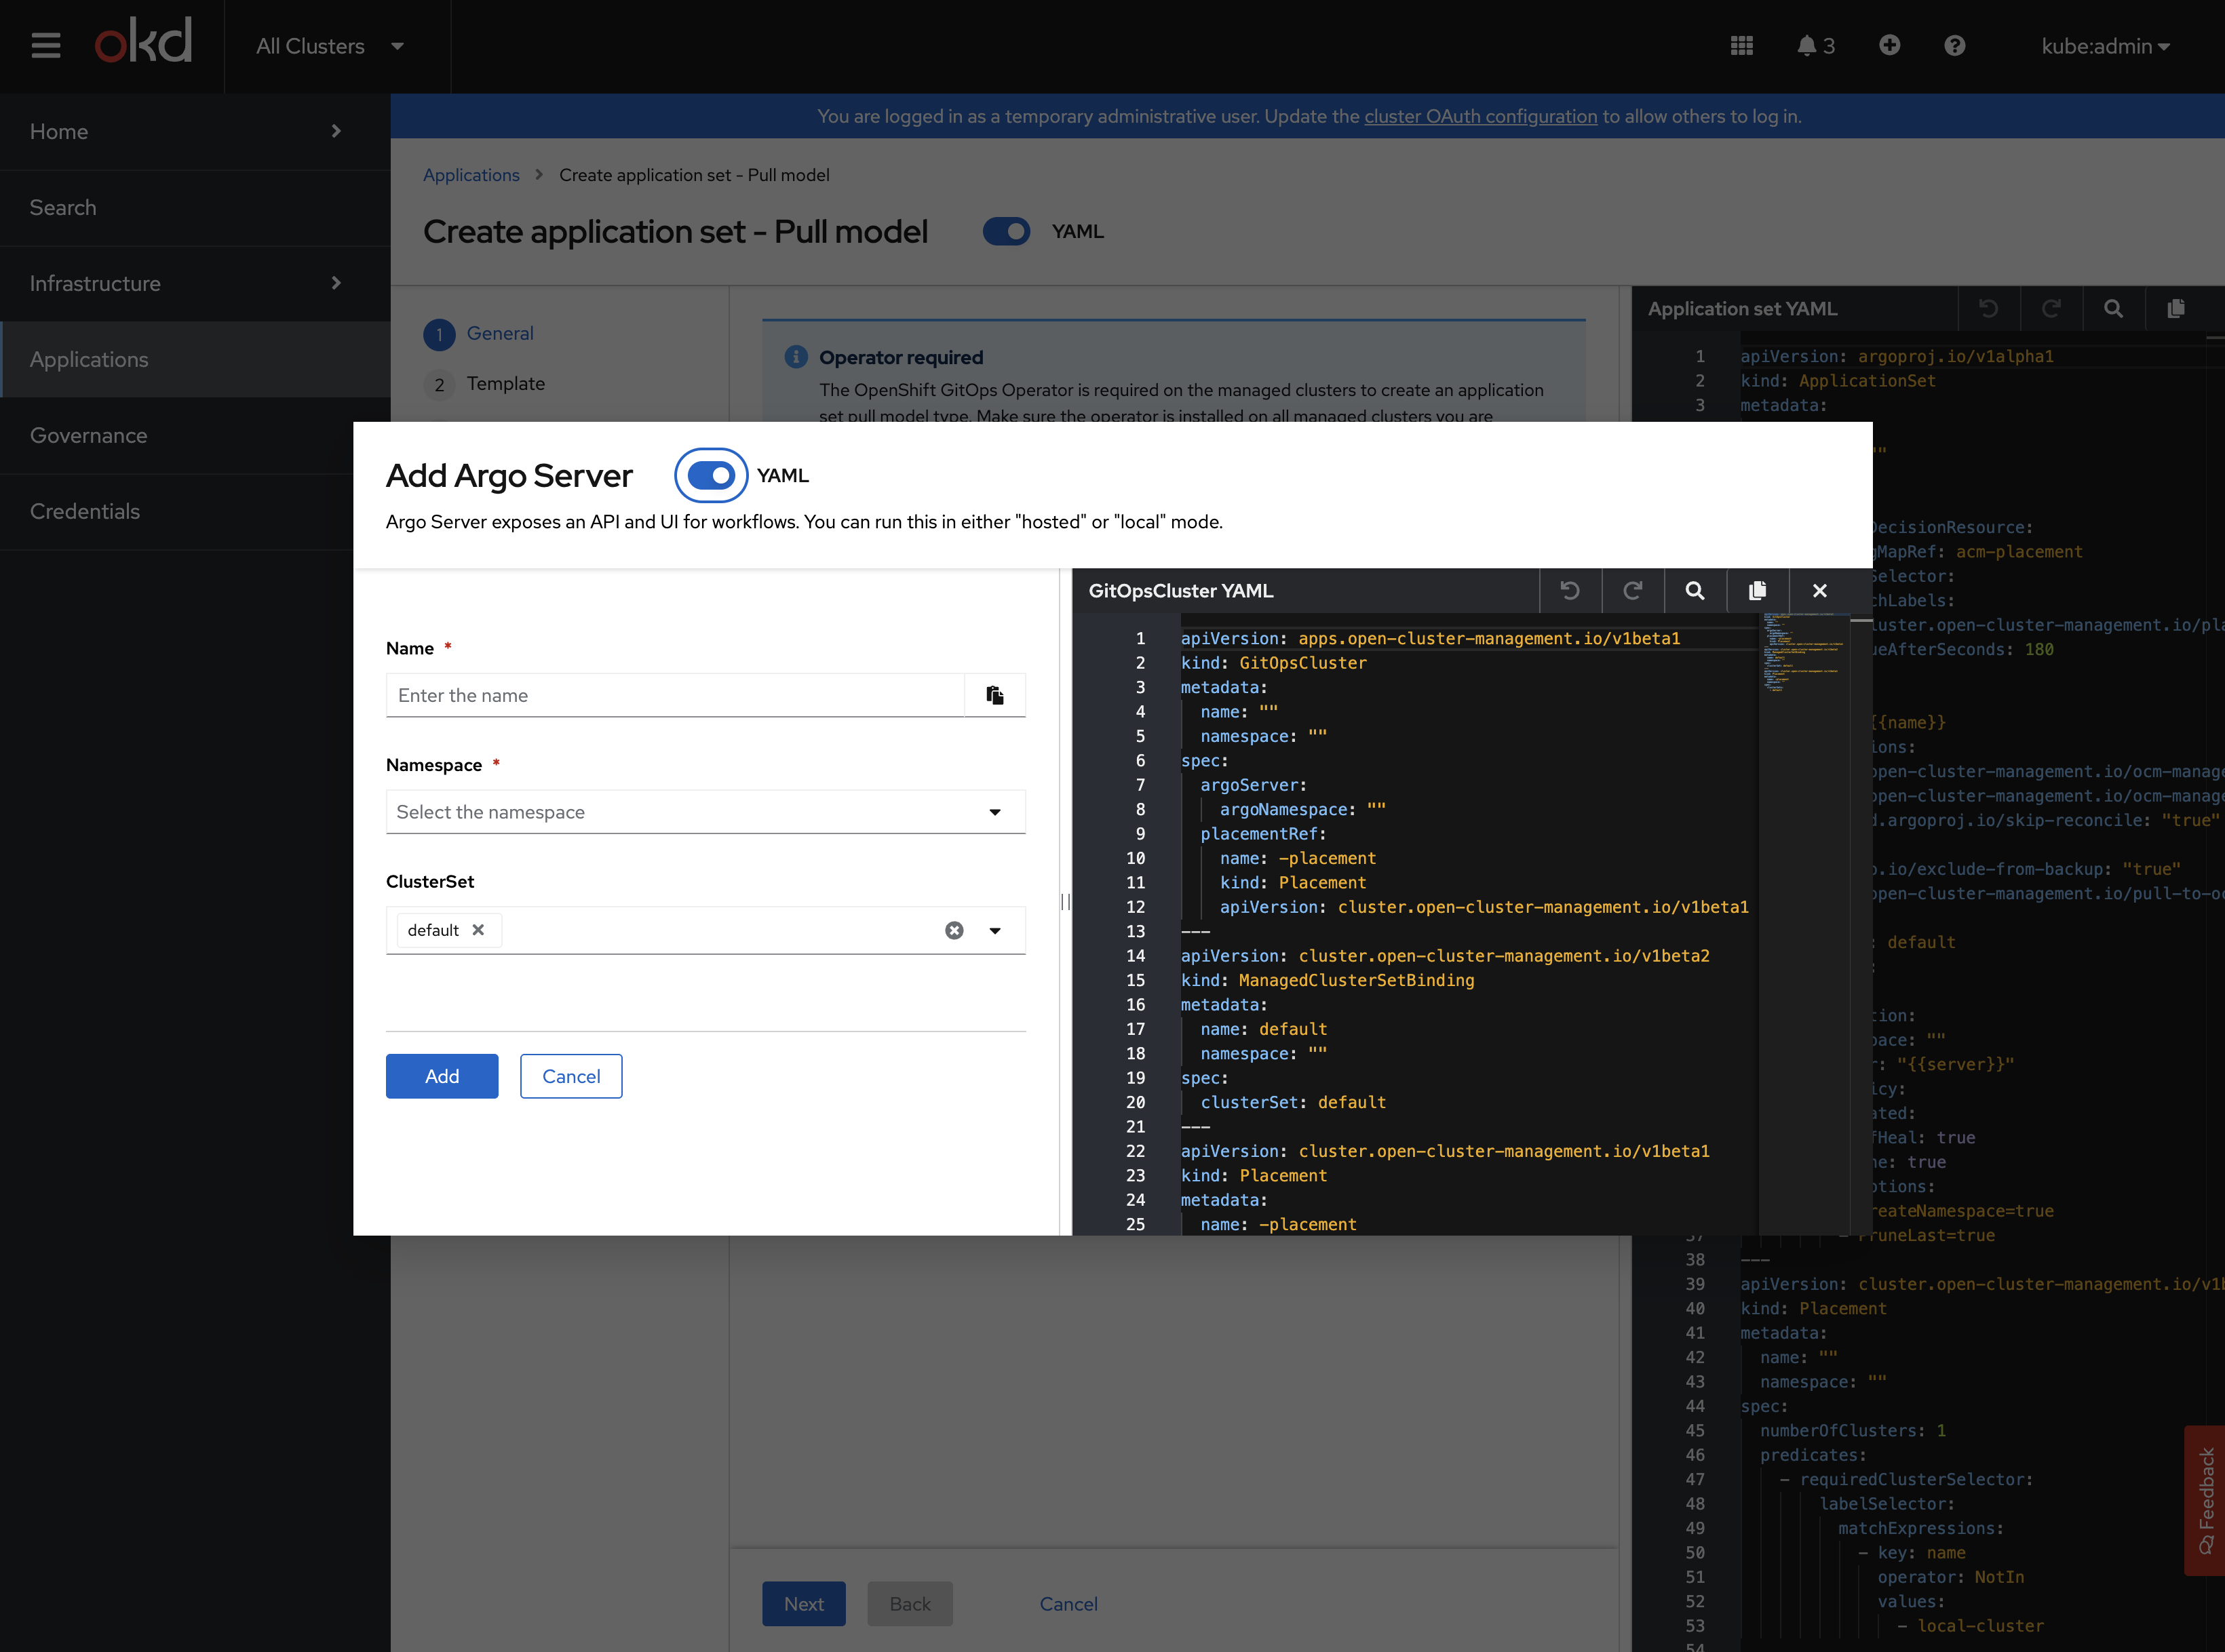Click the cluster OAuth configuration link

point(1480,116)
